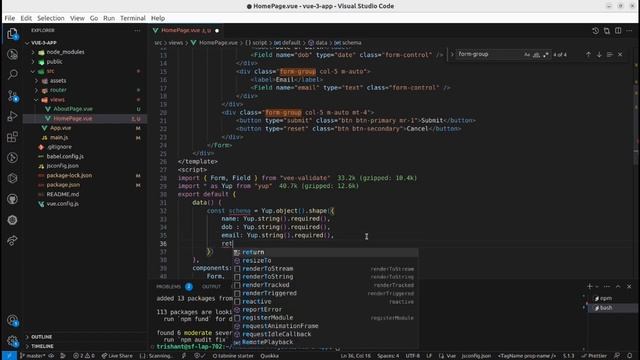
Task: Open App.vue in the explorer
Action: coord(60,128)
